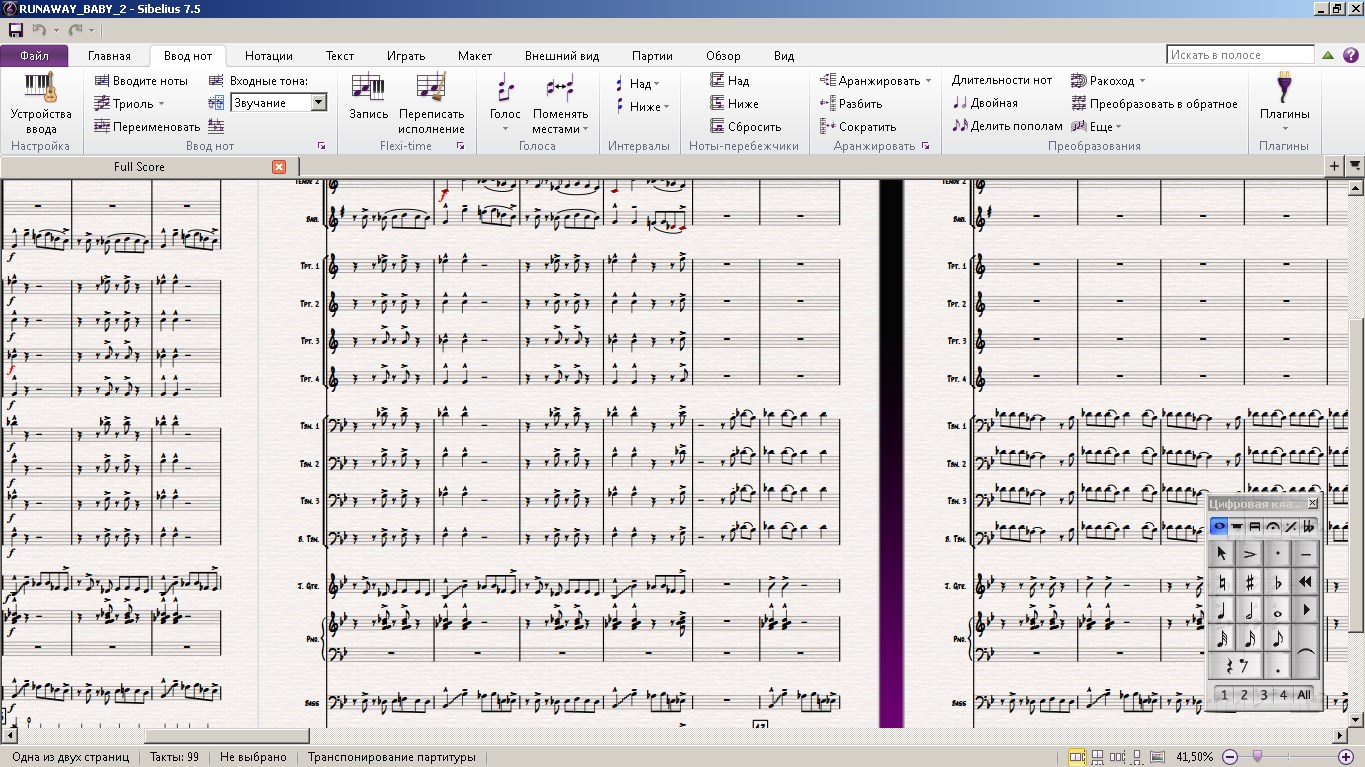Open the Устройства ввода input devices setup

(41, 103)
